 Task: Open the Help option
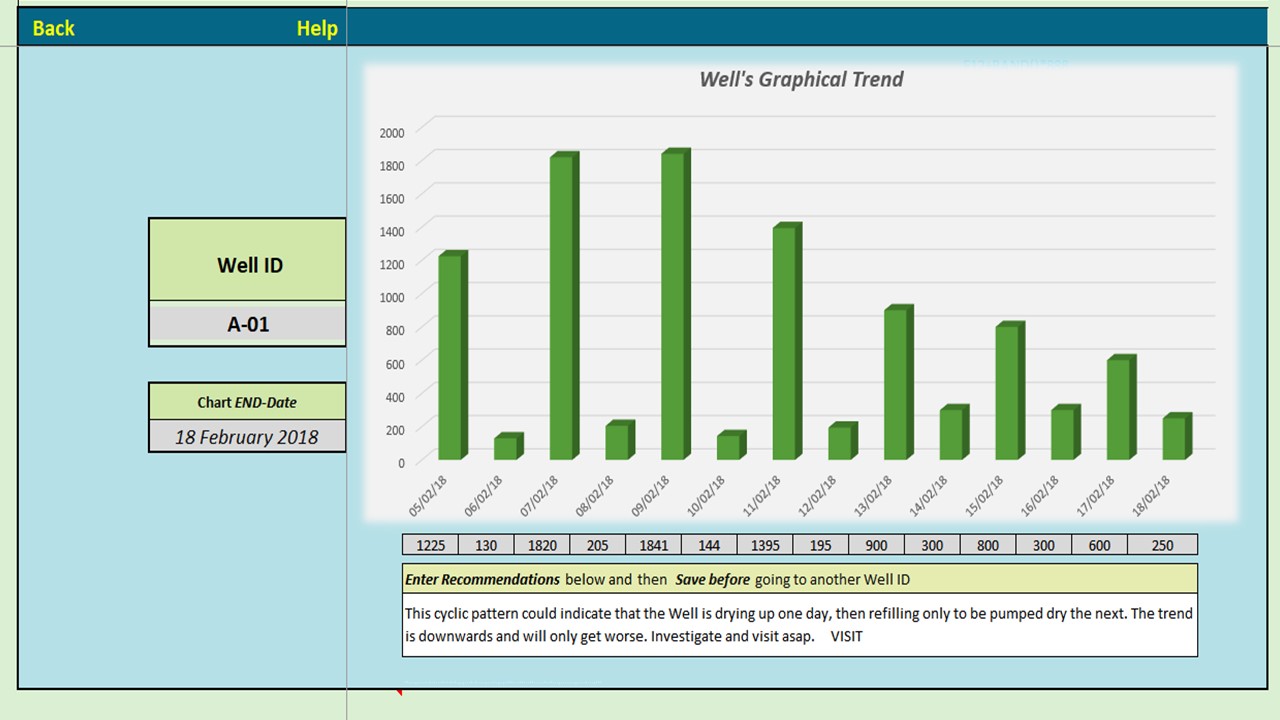[317, 28]
